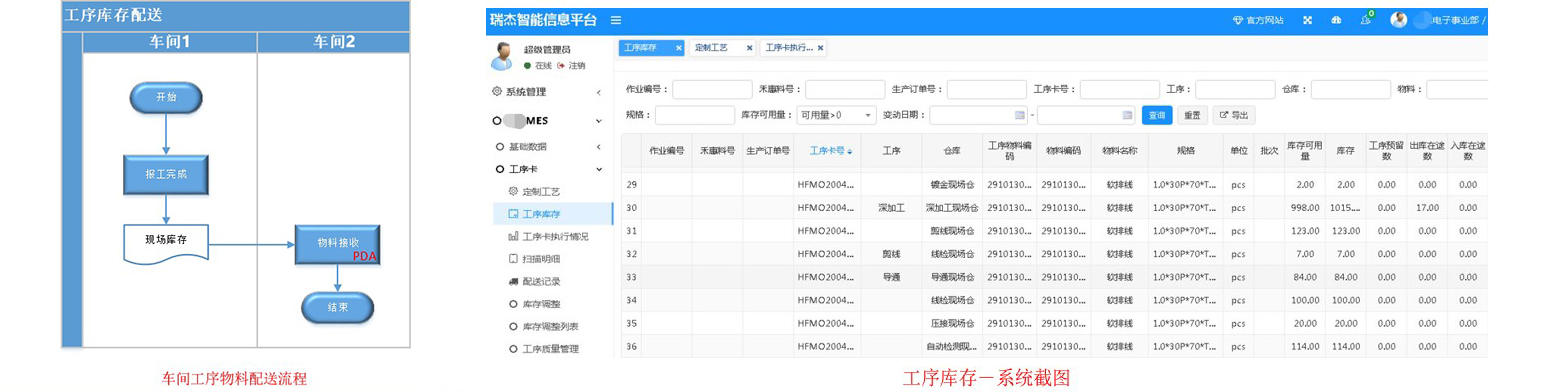Focus the 工序 filter input field

coord(1235,89)
